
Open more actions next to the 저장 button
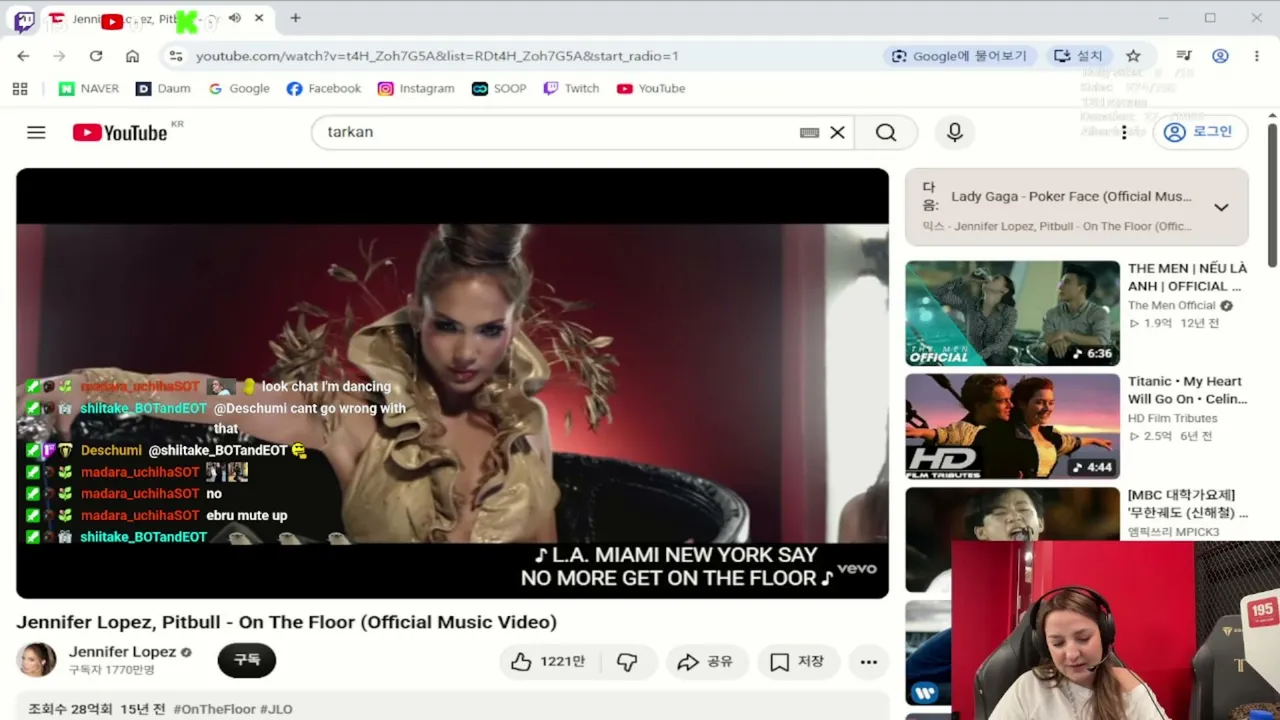tap(868, 662)
